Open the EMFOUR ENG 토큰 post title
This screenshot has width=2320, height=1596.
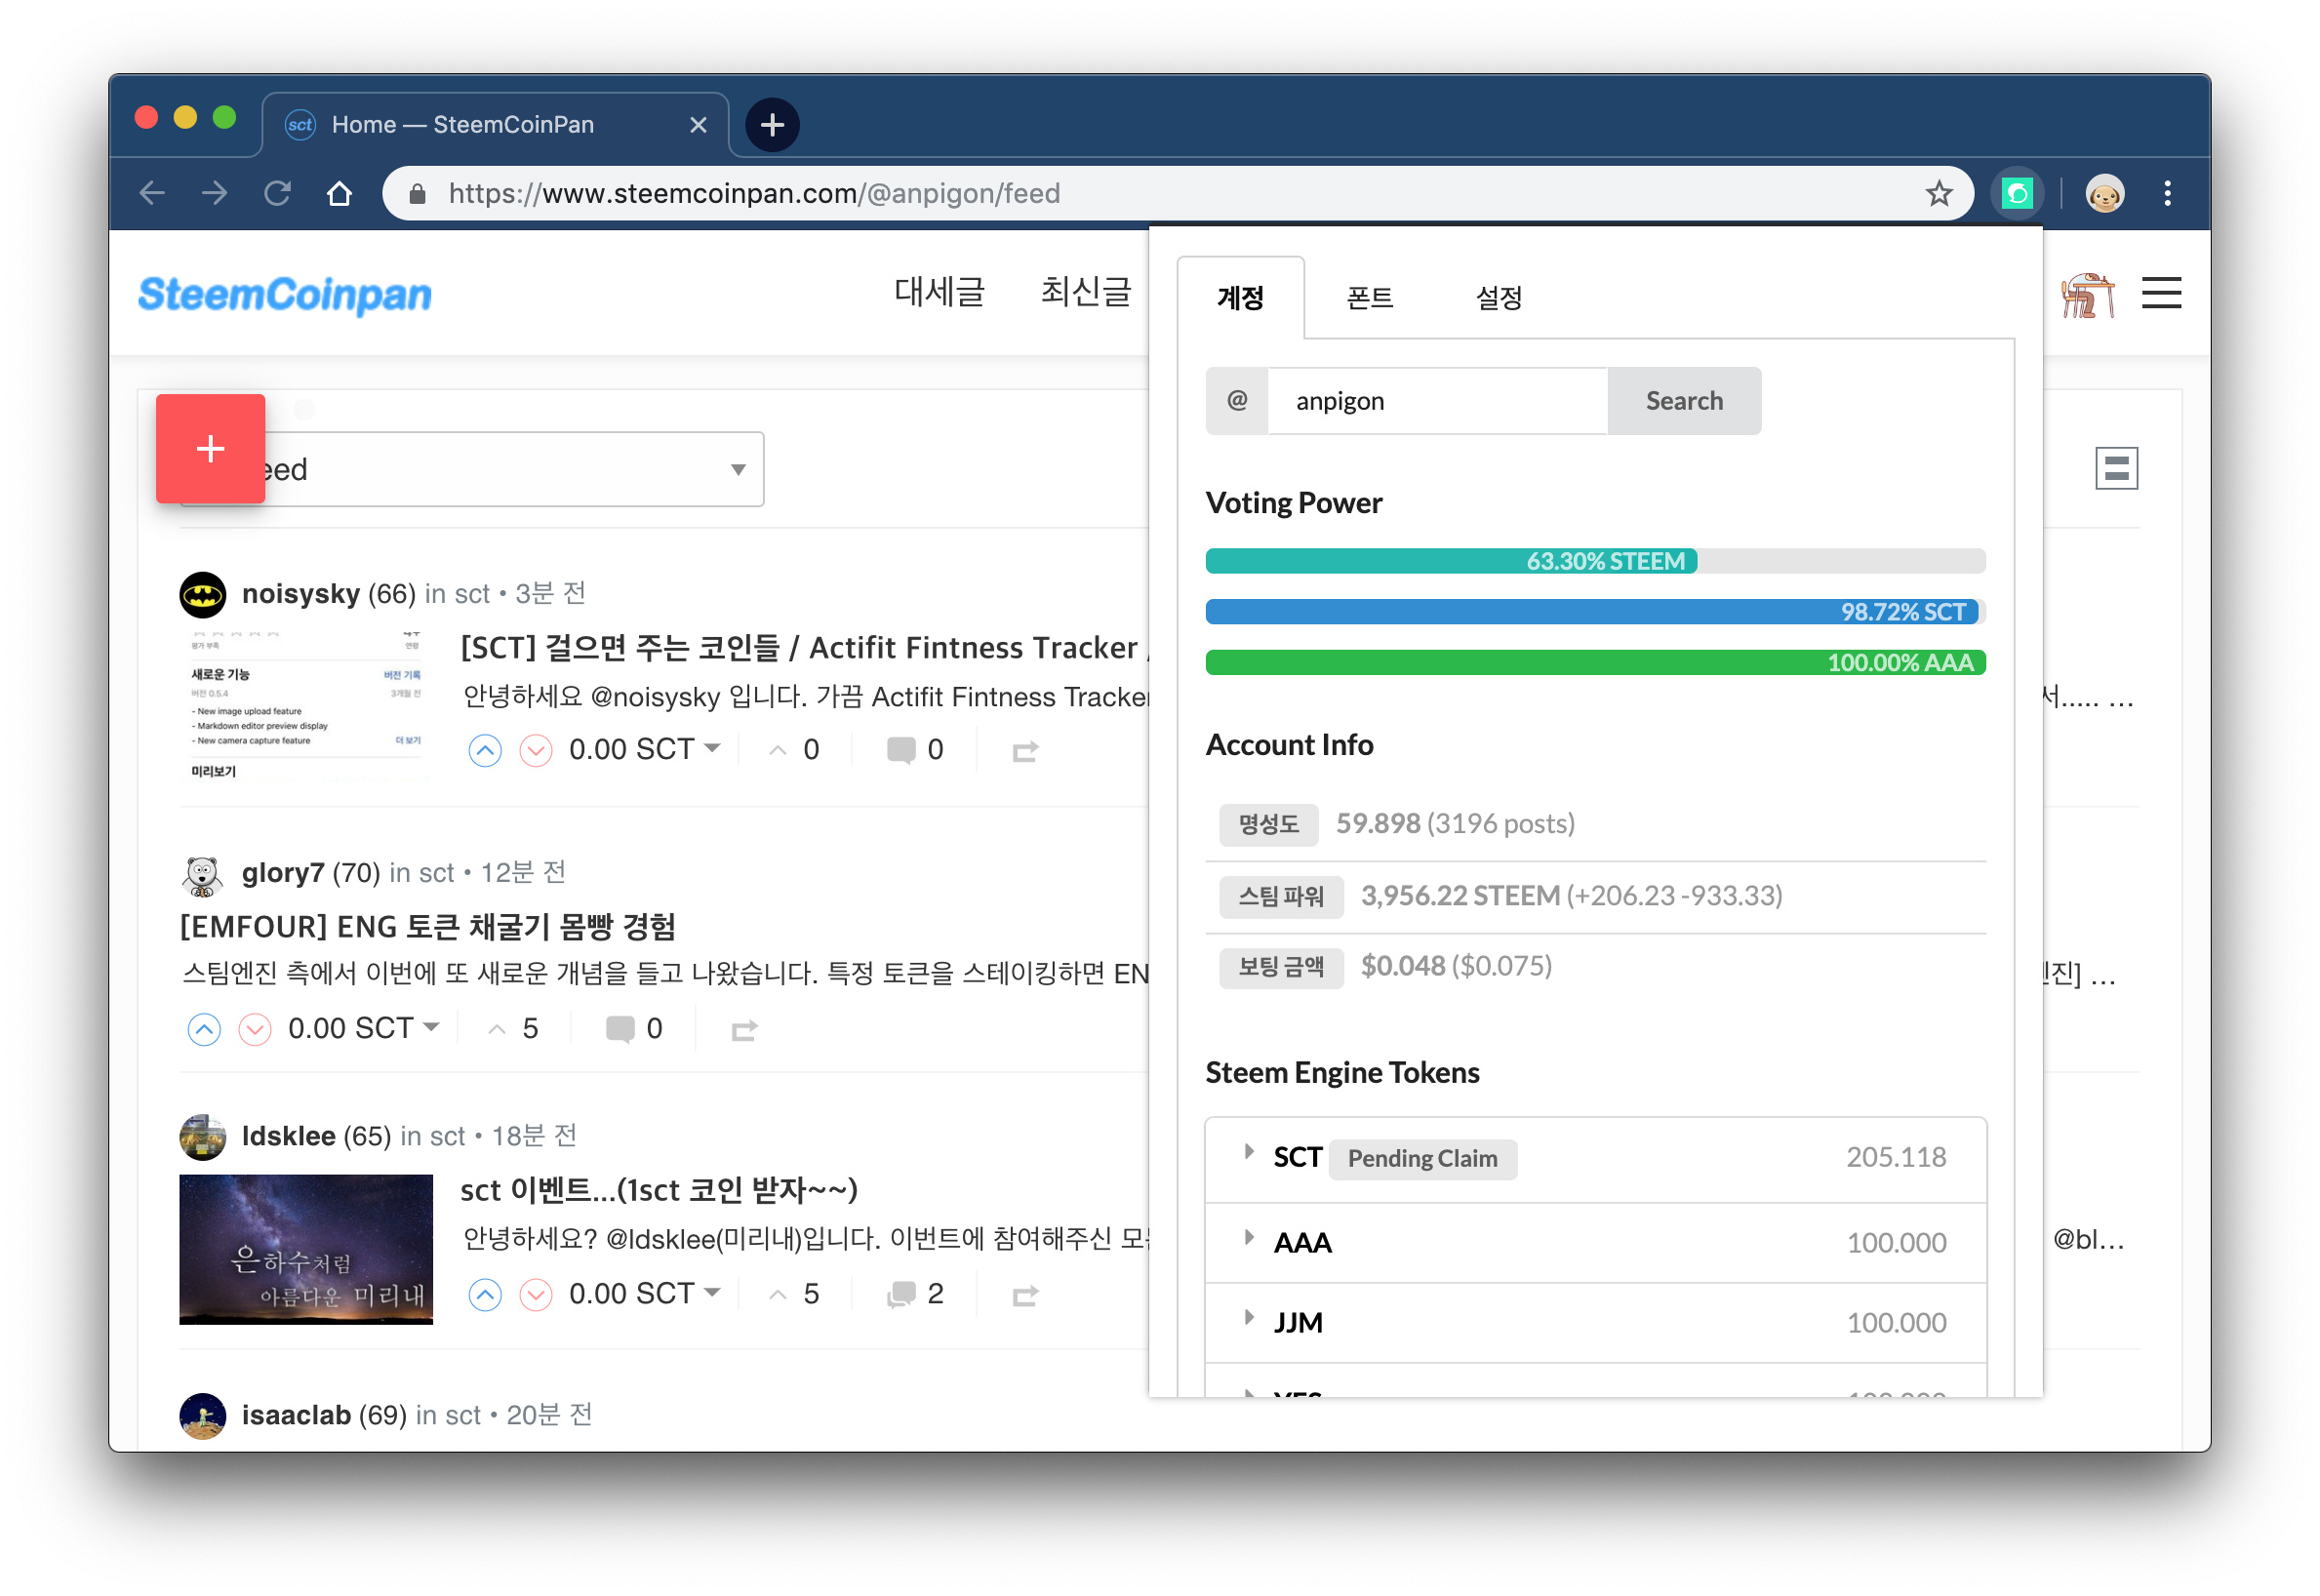pos(428,927)
